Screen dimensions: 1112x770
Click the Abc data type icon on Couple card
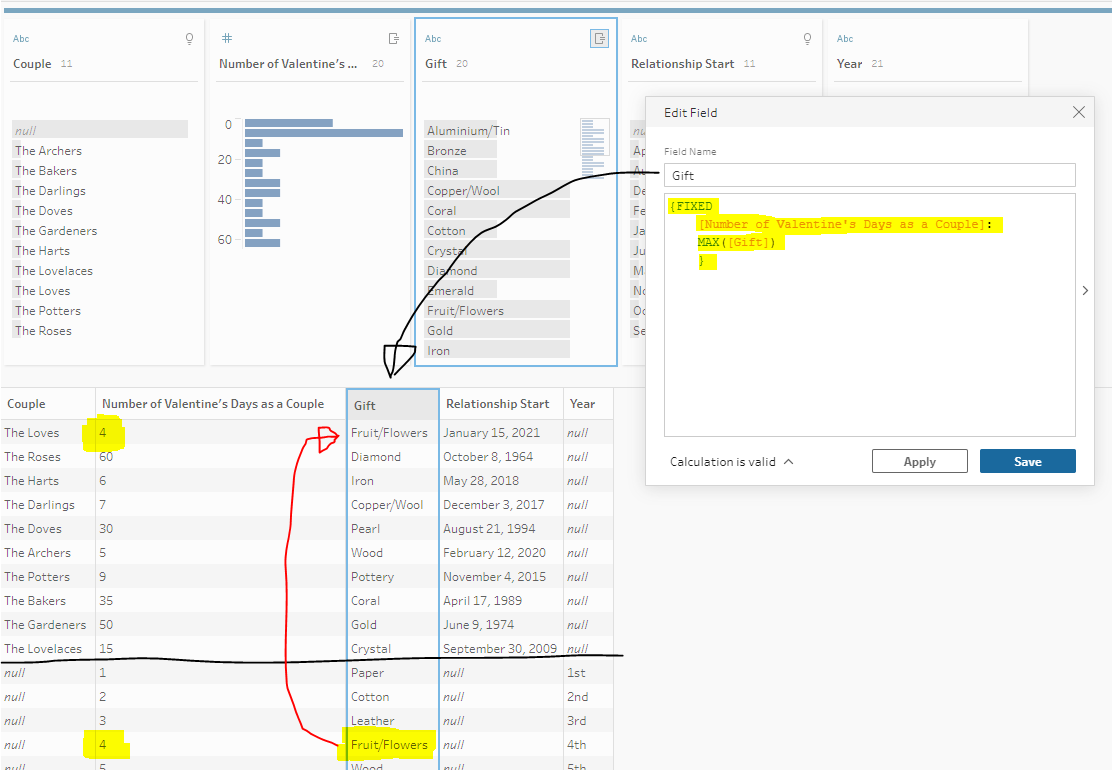21,39
